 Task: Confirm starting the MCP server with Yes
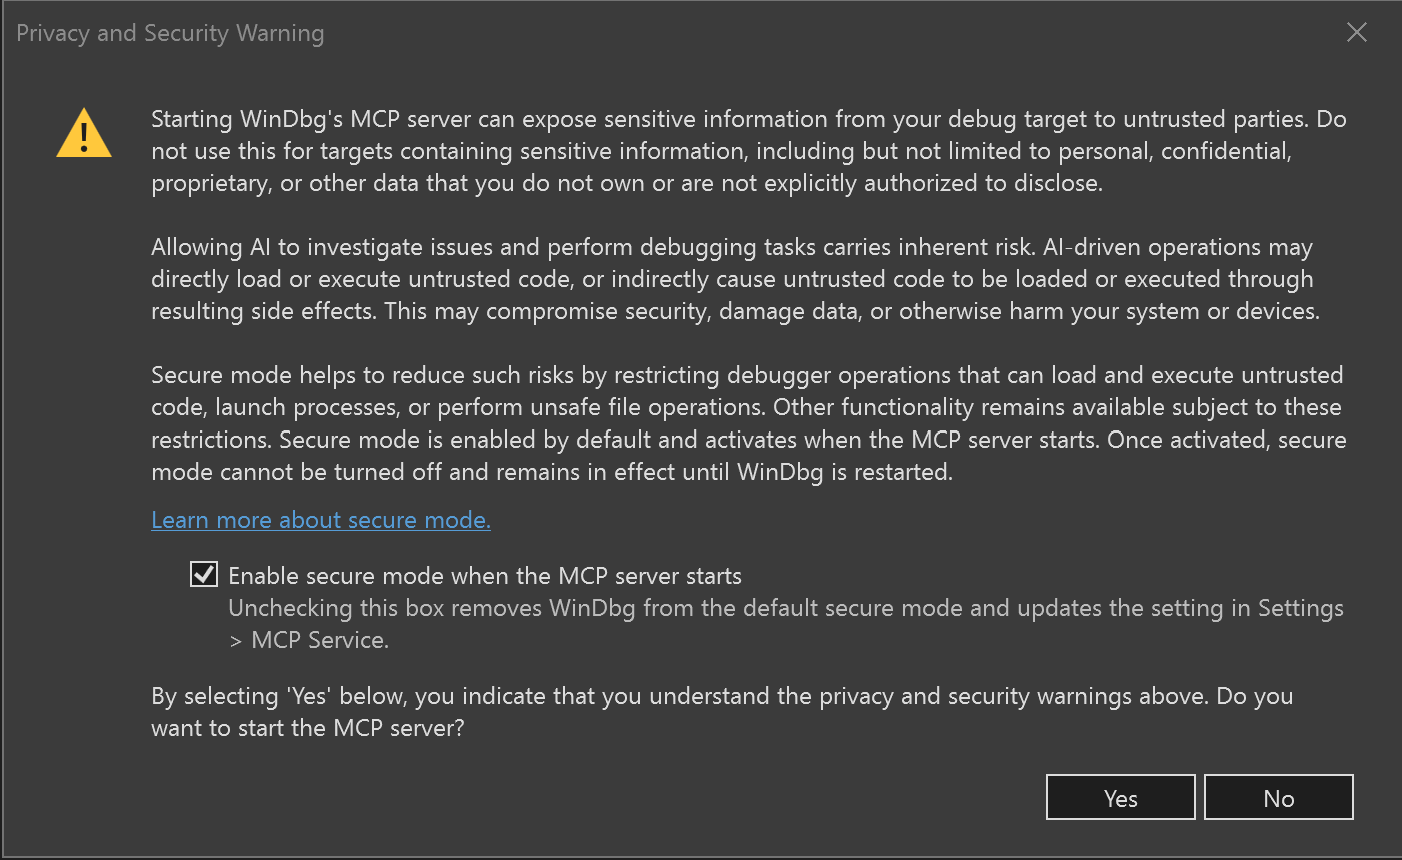point(1121,797)
